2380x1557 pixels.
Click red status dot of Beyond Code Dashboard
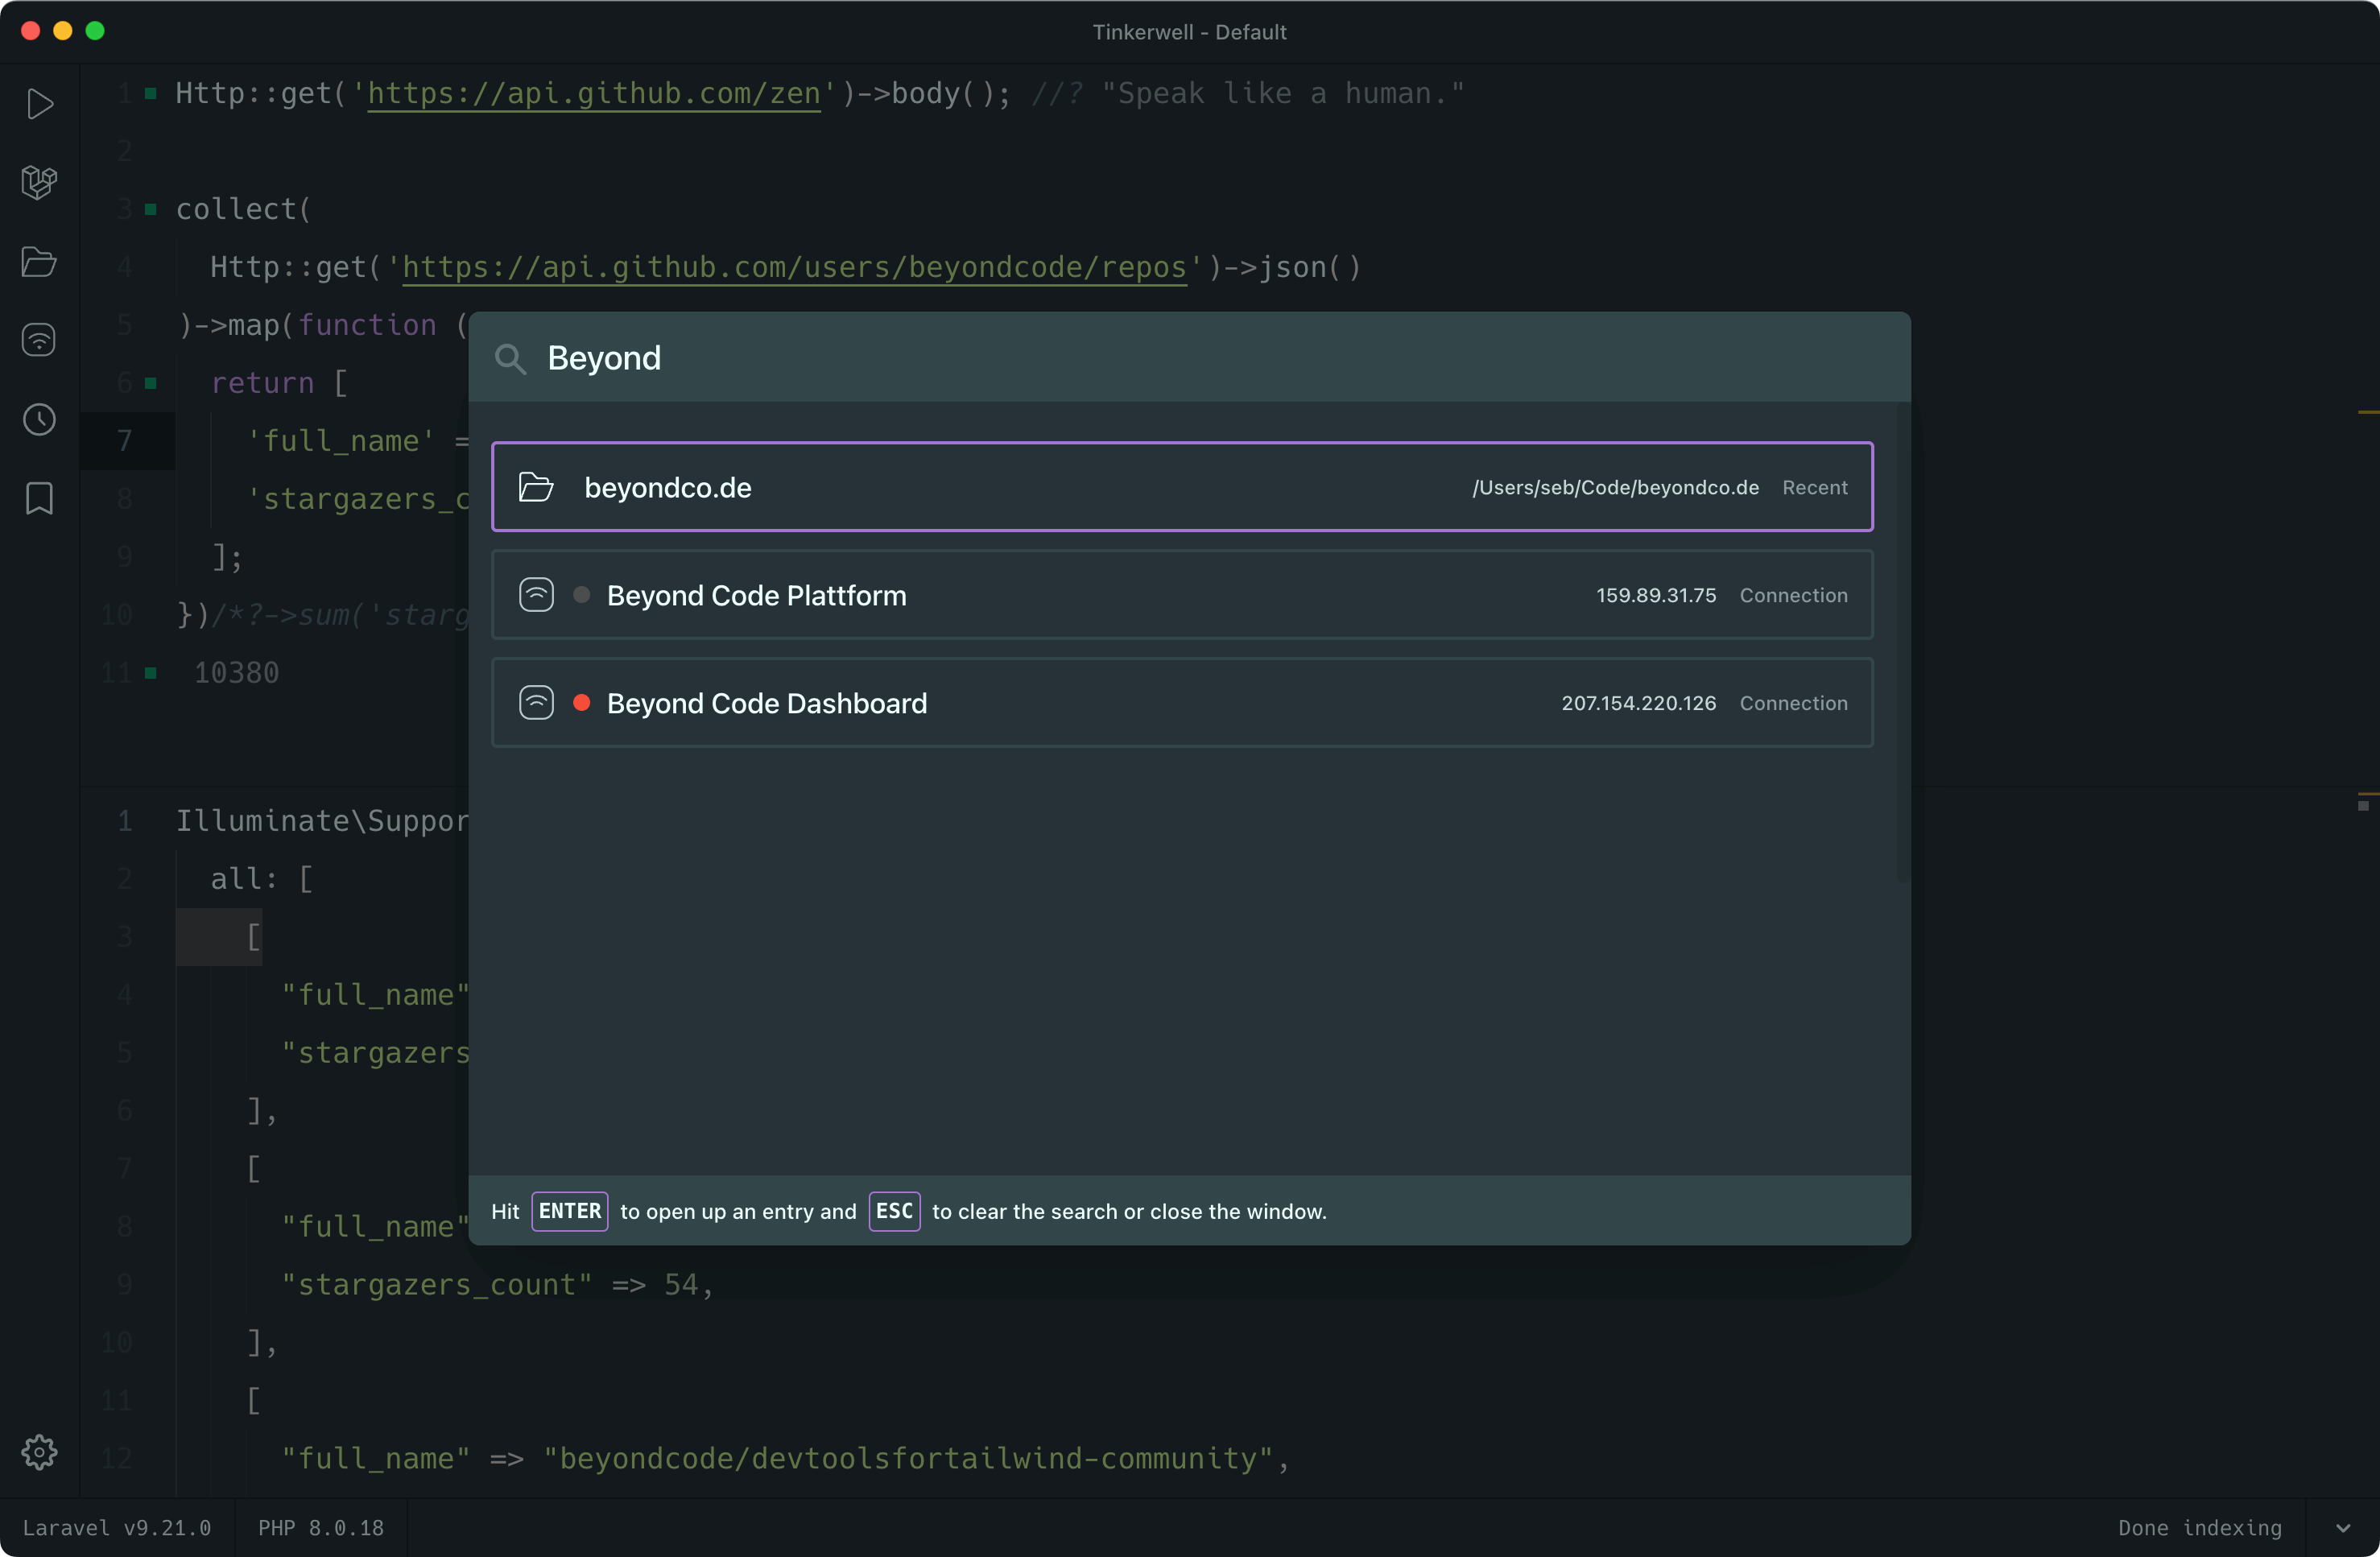(581, 703)
